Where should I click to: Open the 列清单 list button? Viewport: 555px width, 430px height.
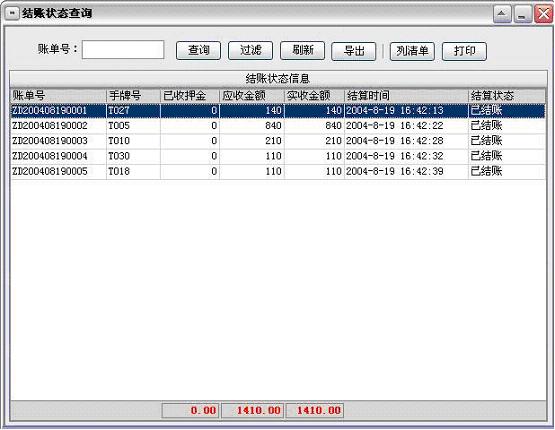(412, 51)
